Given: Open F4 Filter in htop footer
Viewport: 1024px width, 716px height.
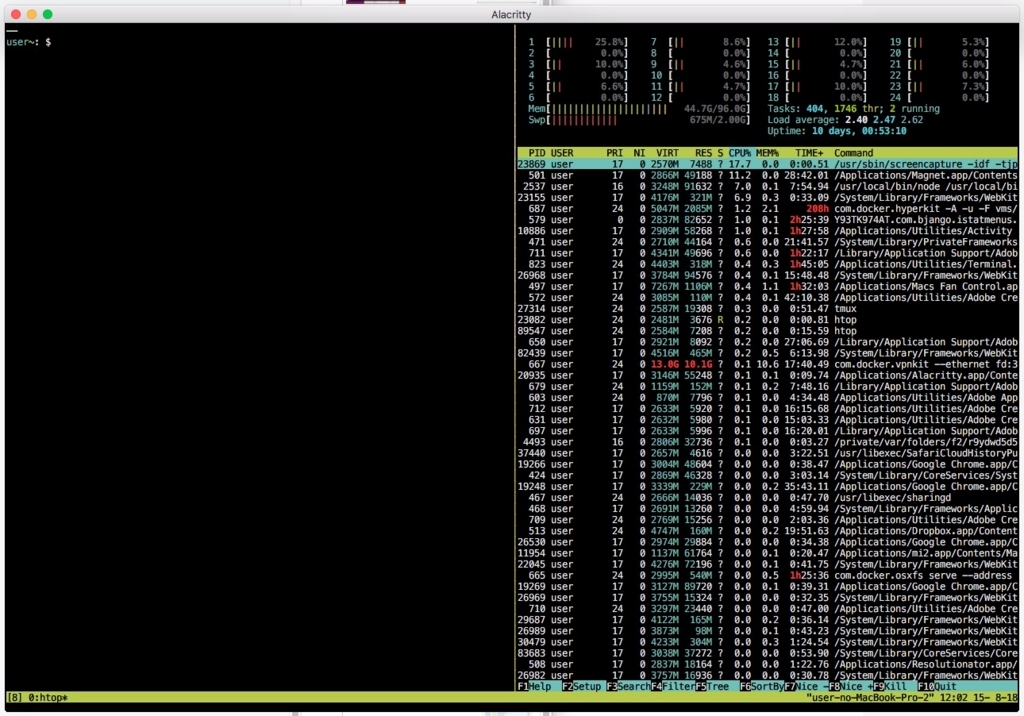Looking at the screenshot, I should pyautogui.click(x=673, y=687).
